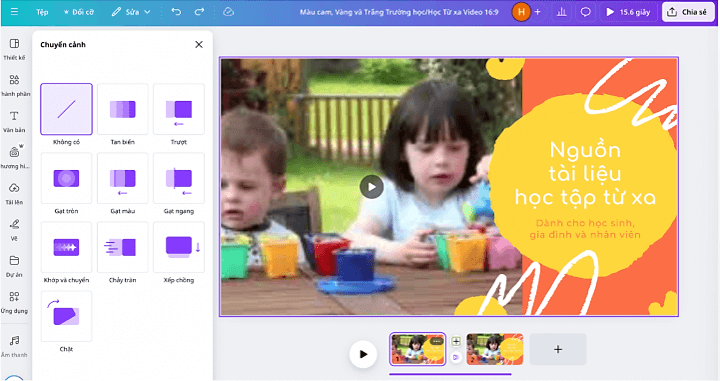Open the Thành phần elements tab
The width and height of the screenshot is (720, 381).
[14, 85]
